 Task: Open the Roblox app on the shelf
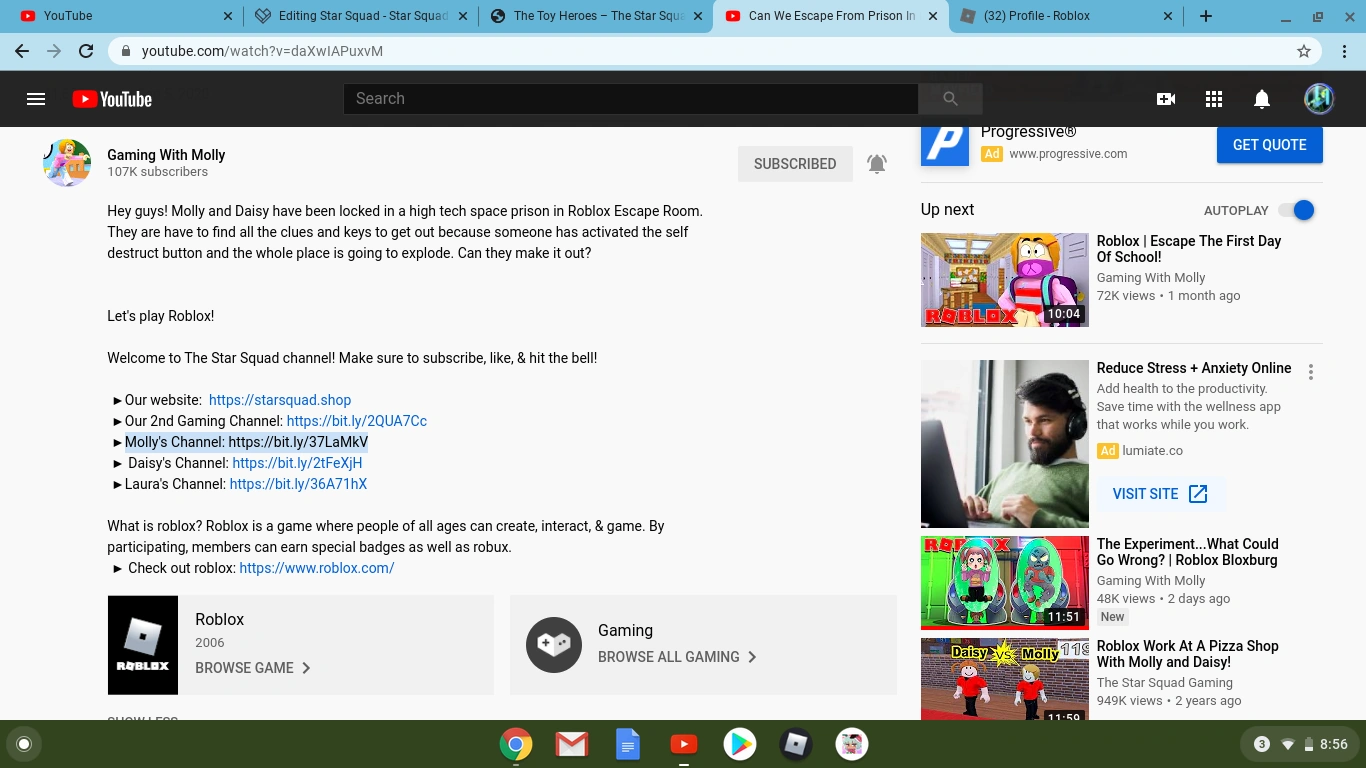(x=796, y=744)
